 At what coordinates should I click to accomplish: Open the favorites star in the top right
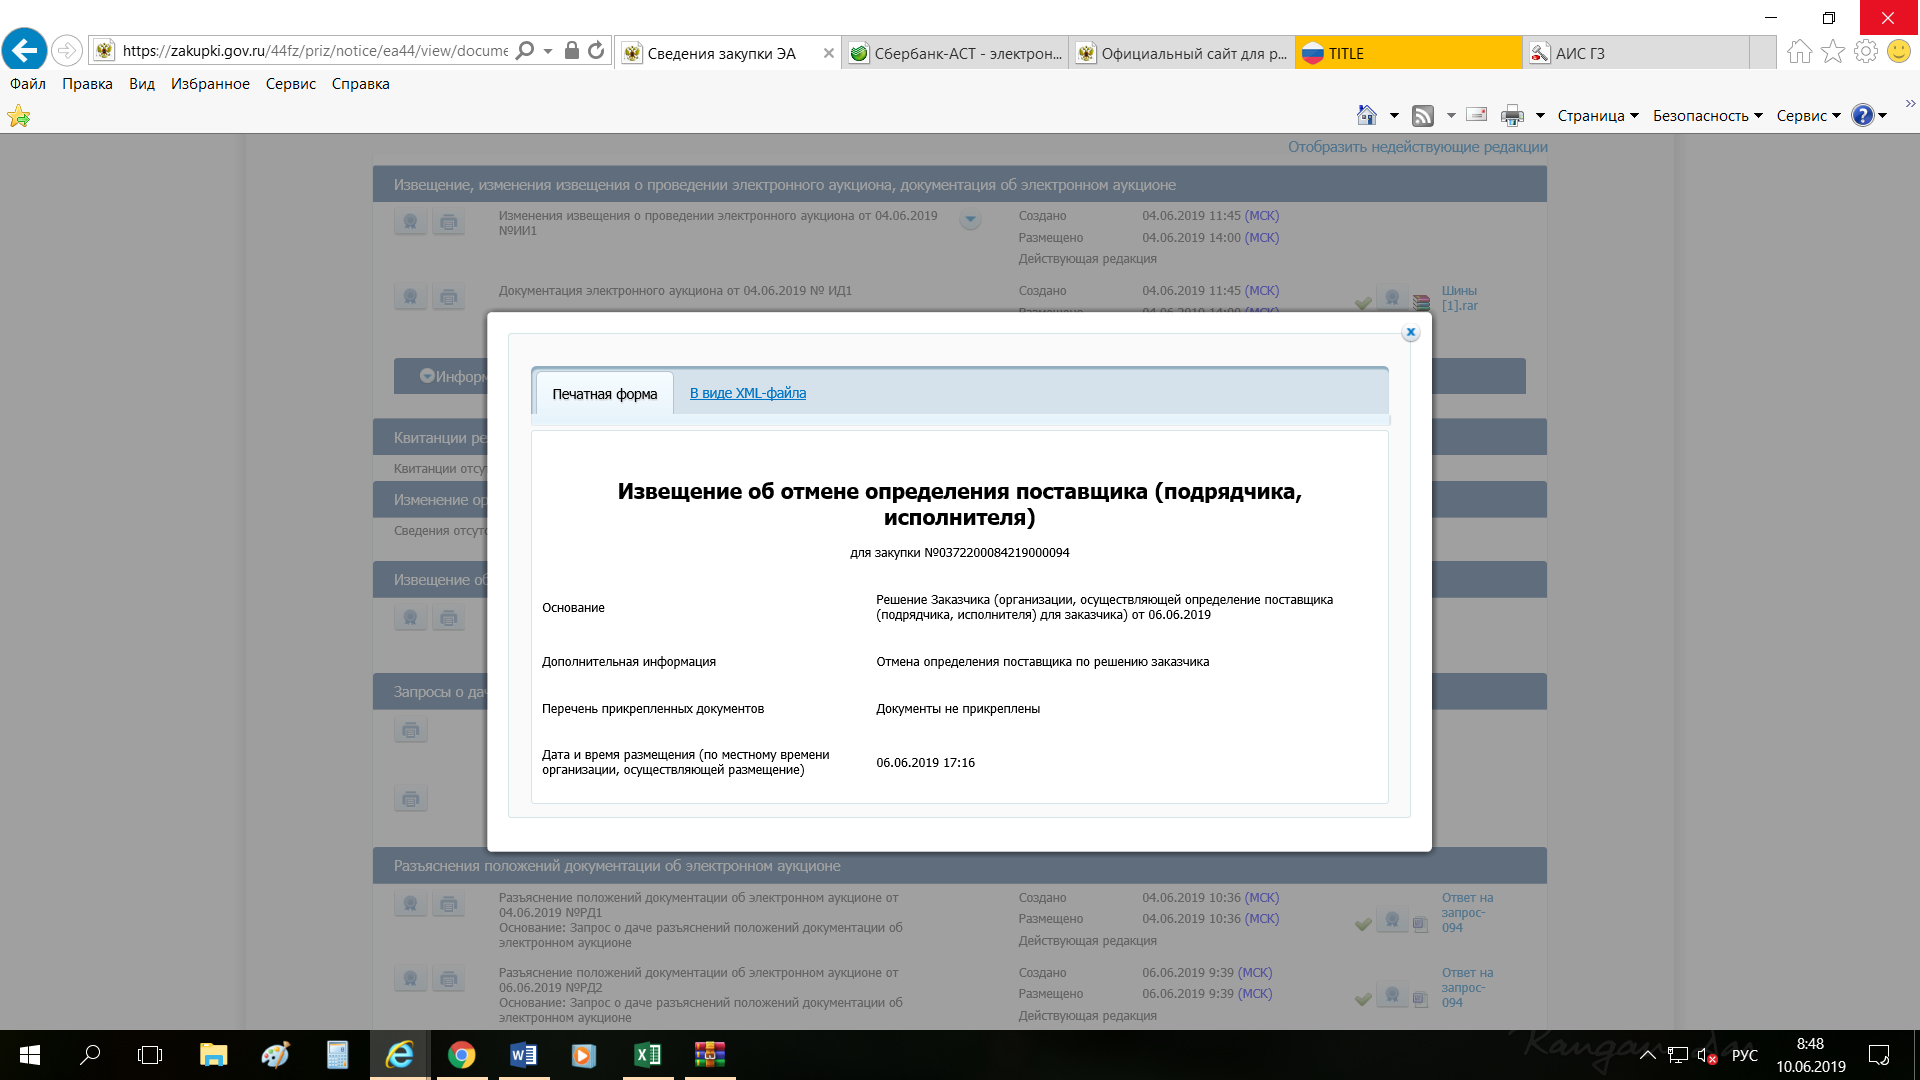pyautogui.click(x=1832, y=52)
